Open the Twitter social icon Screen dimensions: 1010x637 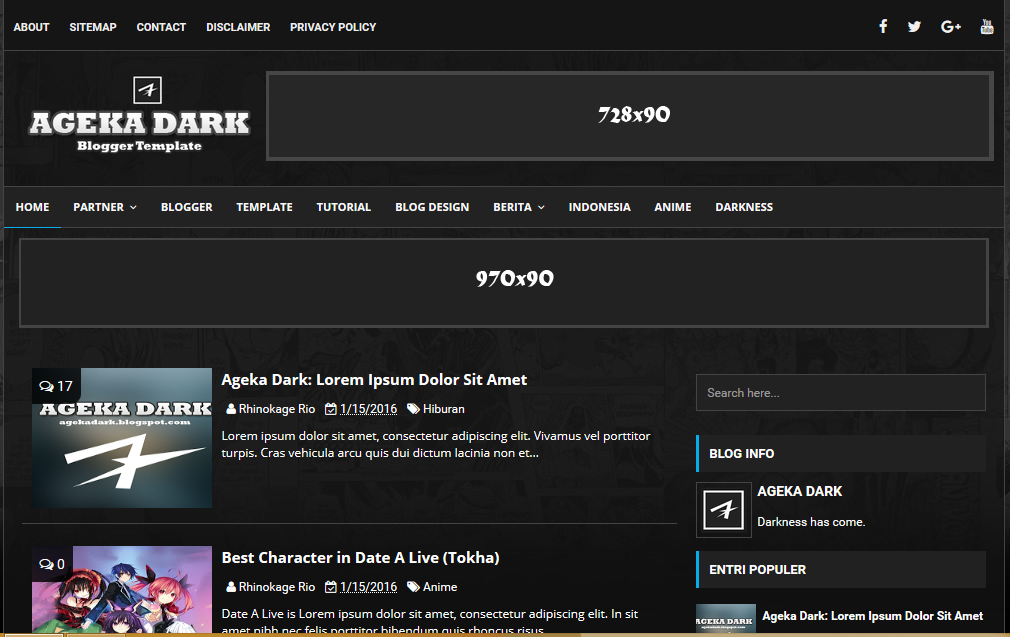(914, 26)
